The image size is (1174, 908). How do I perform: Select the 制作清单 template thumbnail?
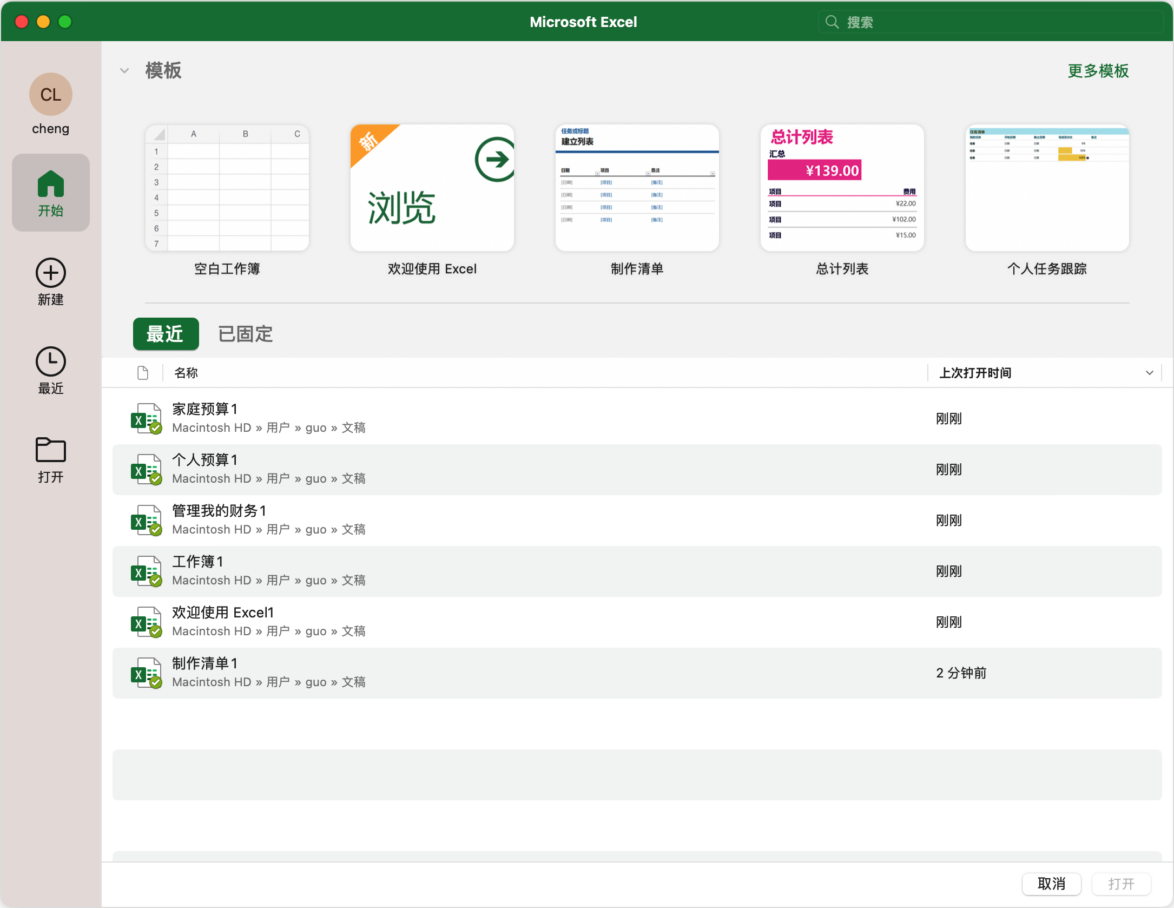(637, 187)
